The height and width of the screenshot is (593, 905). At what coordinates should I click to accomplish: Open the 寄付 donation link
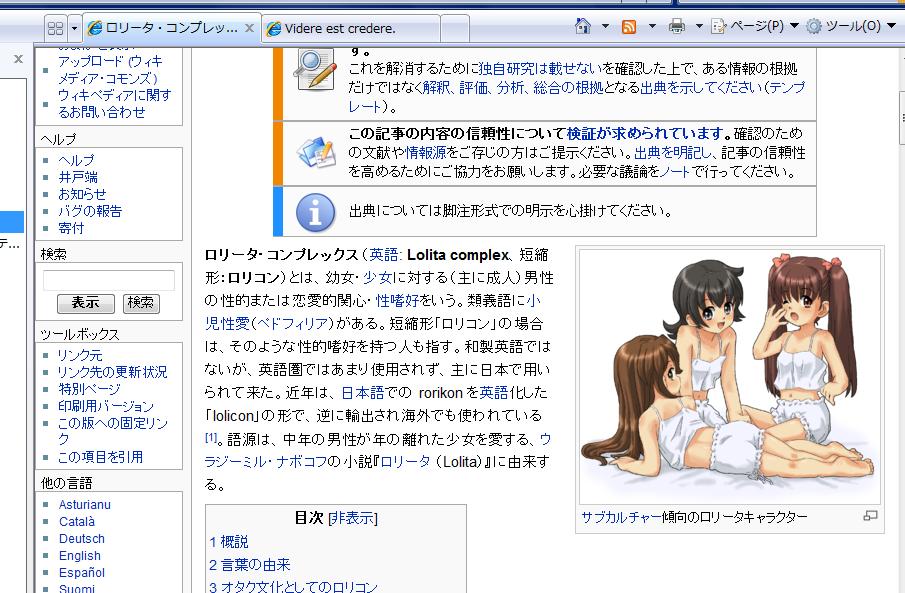71,228
